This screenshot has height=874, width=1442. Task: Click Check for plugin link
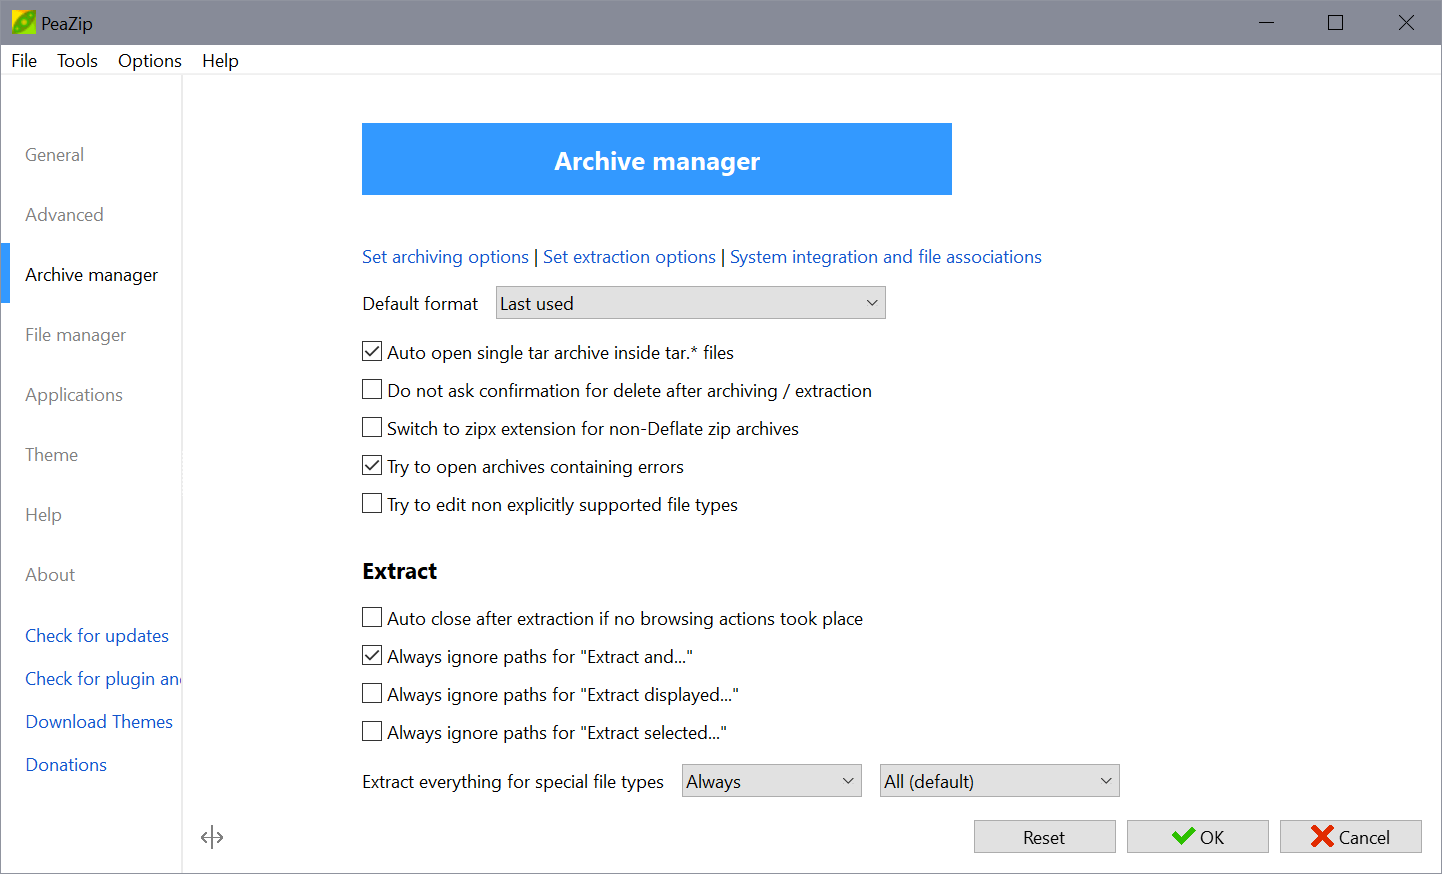point(103,679)
